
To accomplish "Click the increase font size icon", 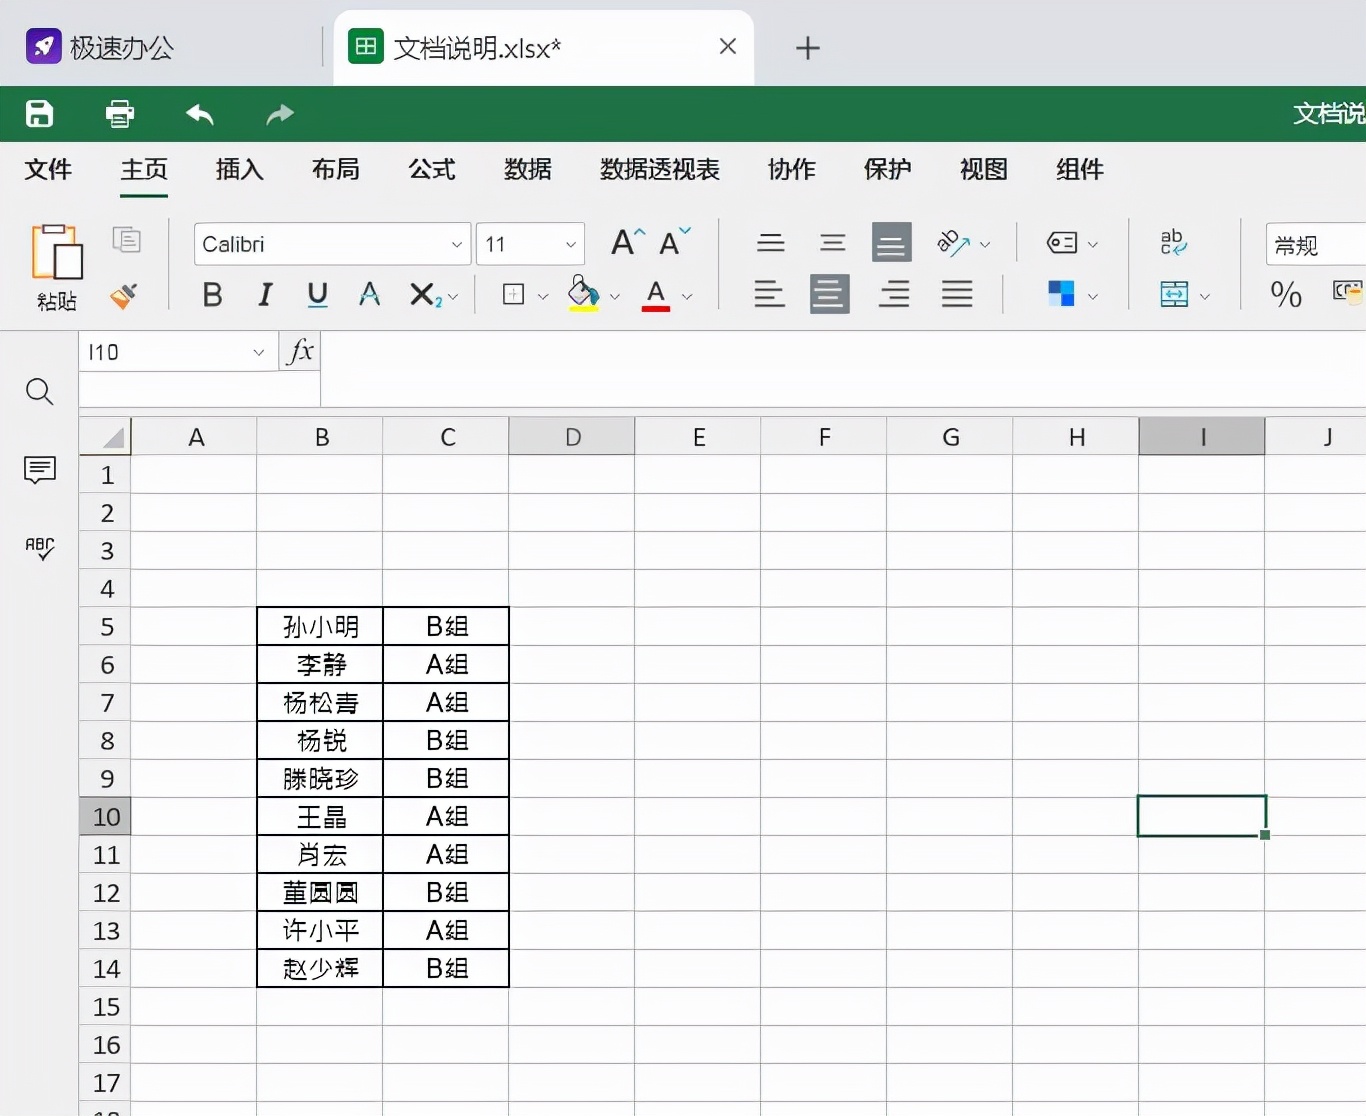I will [x=627, y=242].
